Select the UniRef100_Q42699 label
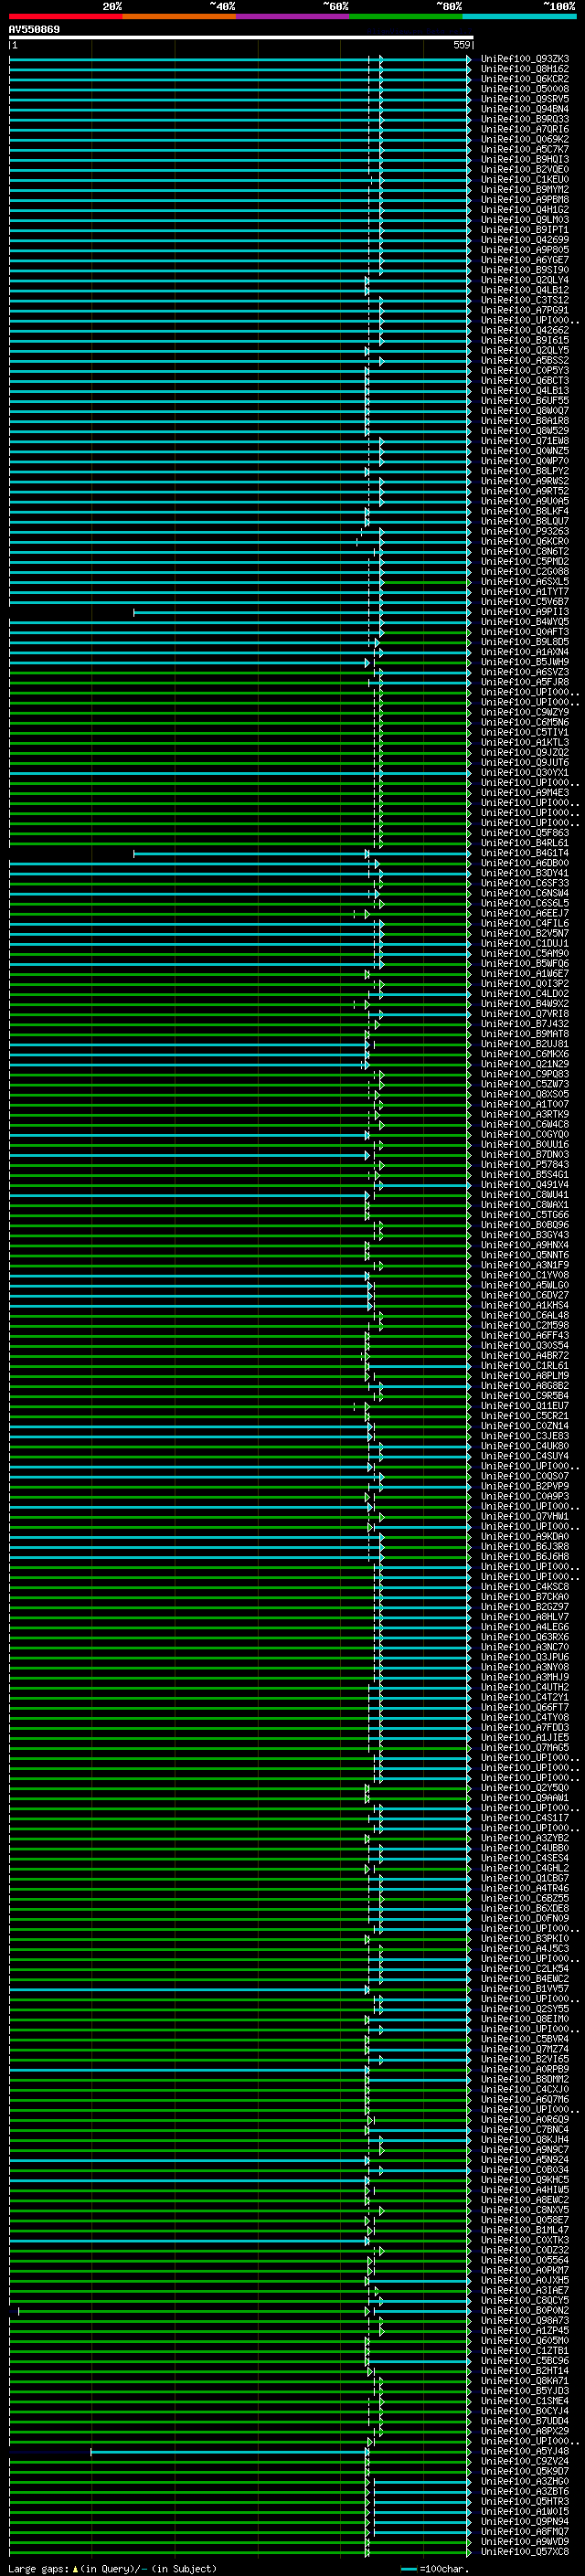This screenshot has width=585, height=2576. tap(525, 240)
